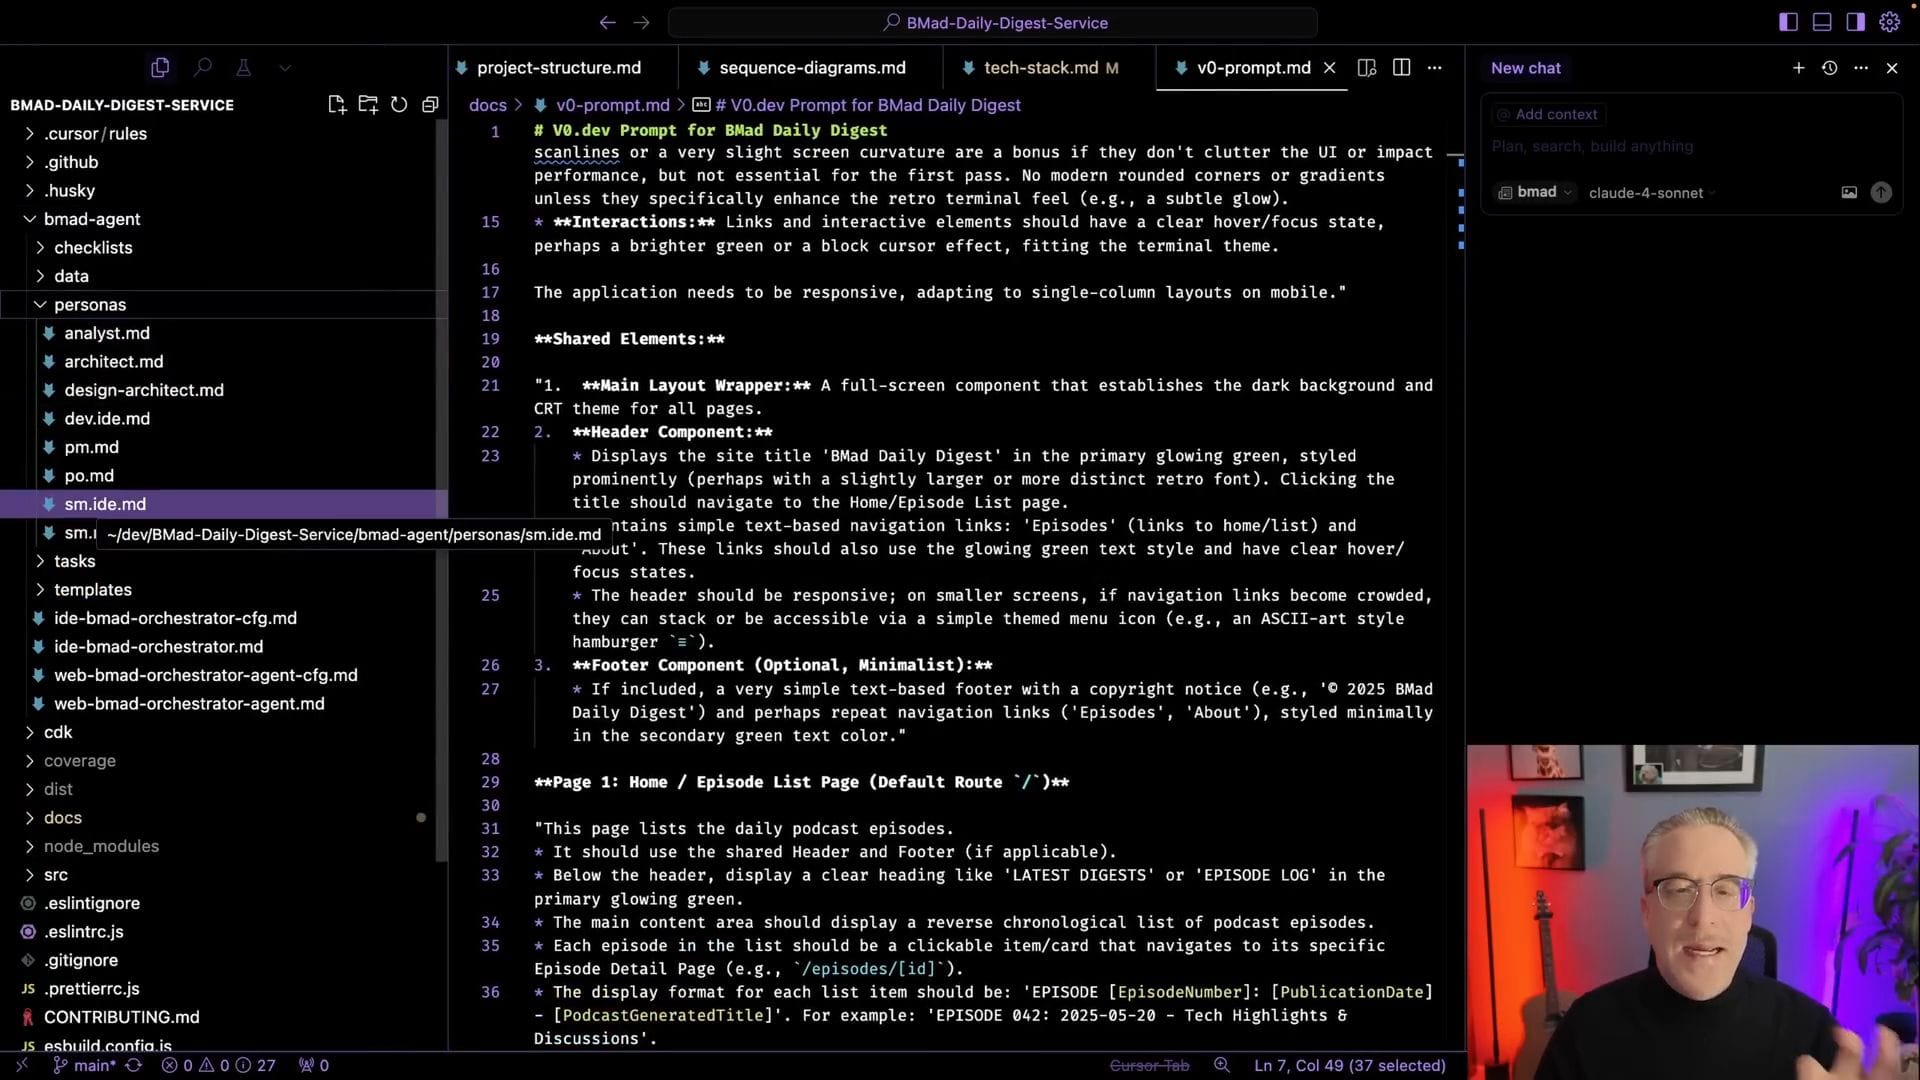This screenshot has height=1080, width=1920.
Task: Collapse all folders in explorer
Action: (x=430, y=105)
